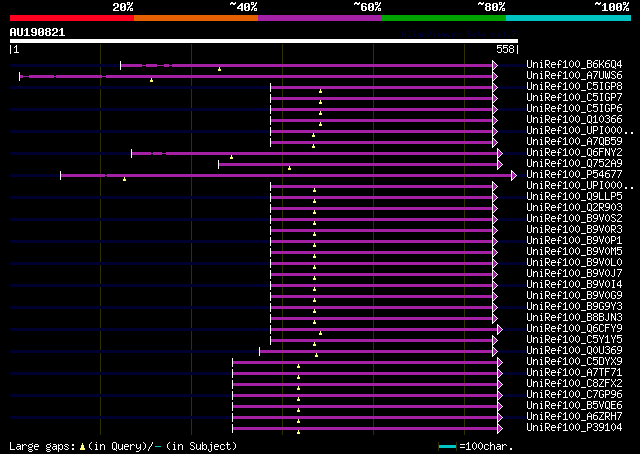Screen dimensions: 640x454
Task: Open the UniRef100_B5VQE6 hit name
Action: [x=574, y=406]
